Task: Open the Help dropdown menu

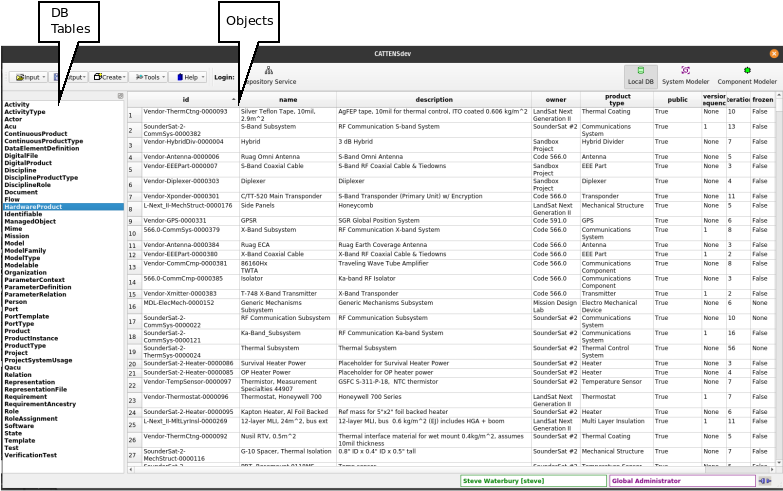Action: click(188, 77)
